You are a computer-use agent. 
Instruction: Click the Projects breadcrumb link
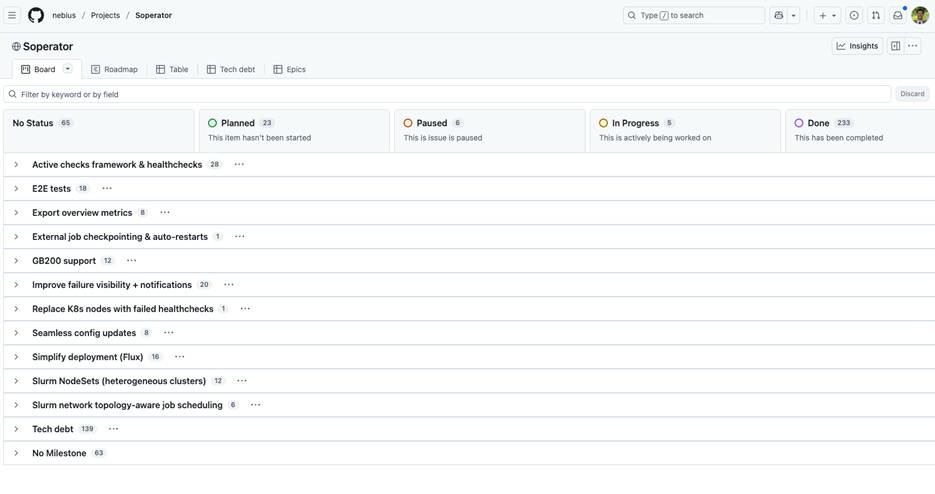tap(105, 16)
